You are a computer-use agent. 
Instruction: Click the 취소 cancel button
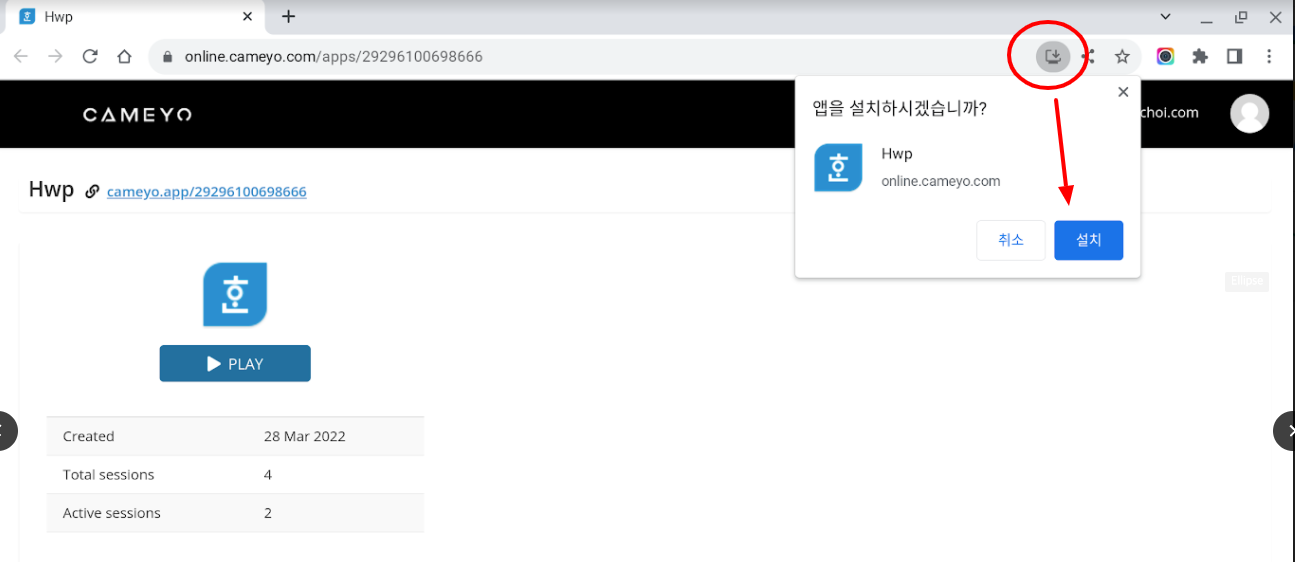(x=1011, y=240)
